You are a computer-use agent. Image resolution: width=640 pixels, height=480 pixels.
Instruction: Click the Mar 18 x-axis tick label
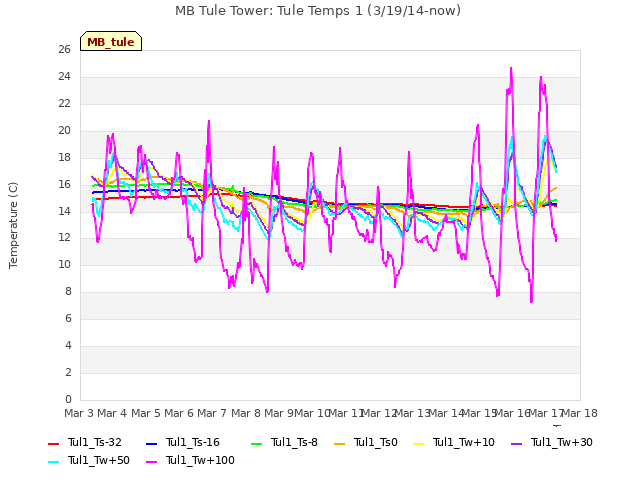[x=580, y=413]
